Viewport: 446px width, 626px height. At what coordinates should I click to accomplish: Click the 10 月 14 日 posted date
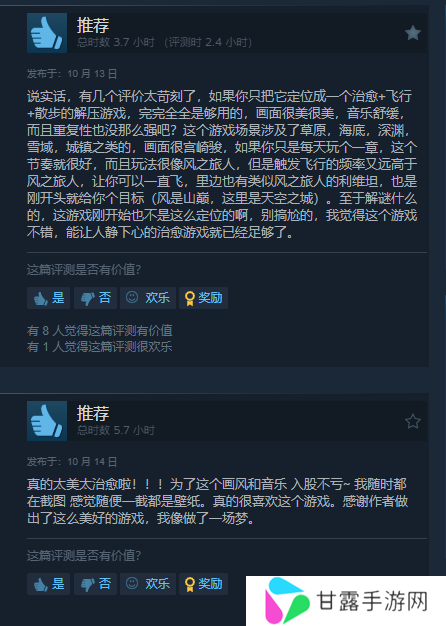click(92, 462)
